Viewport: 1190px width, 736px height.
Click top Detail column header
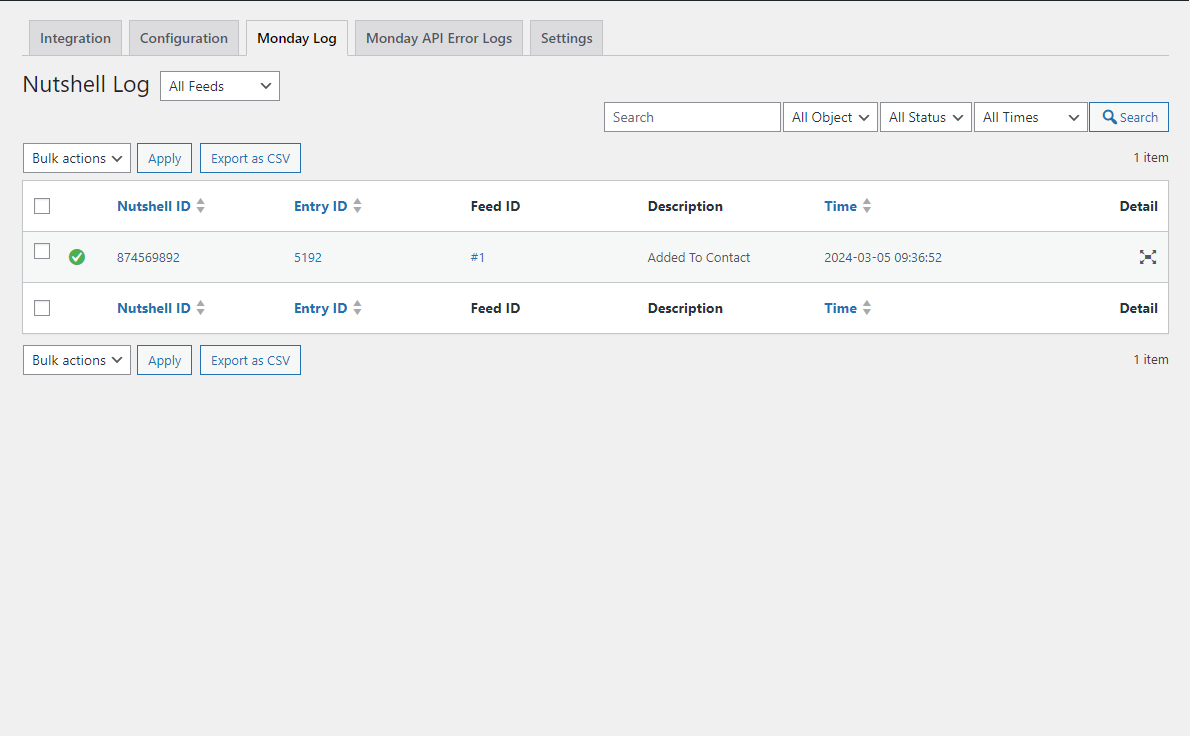[x=1138, y=206]
